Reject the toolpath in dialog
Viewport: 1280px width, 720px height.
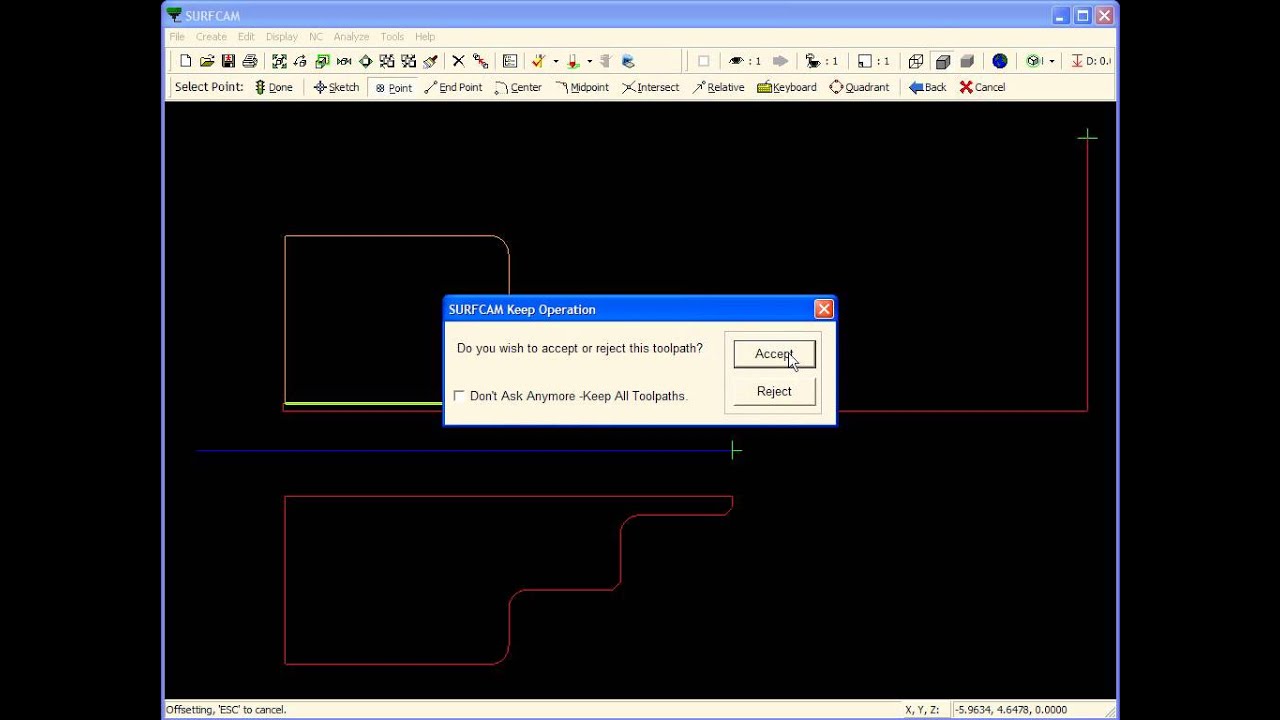point(774,391)
